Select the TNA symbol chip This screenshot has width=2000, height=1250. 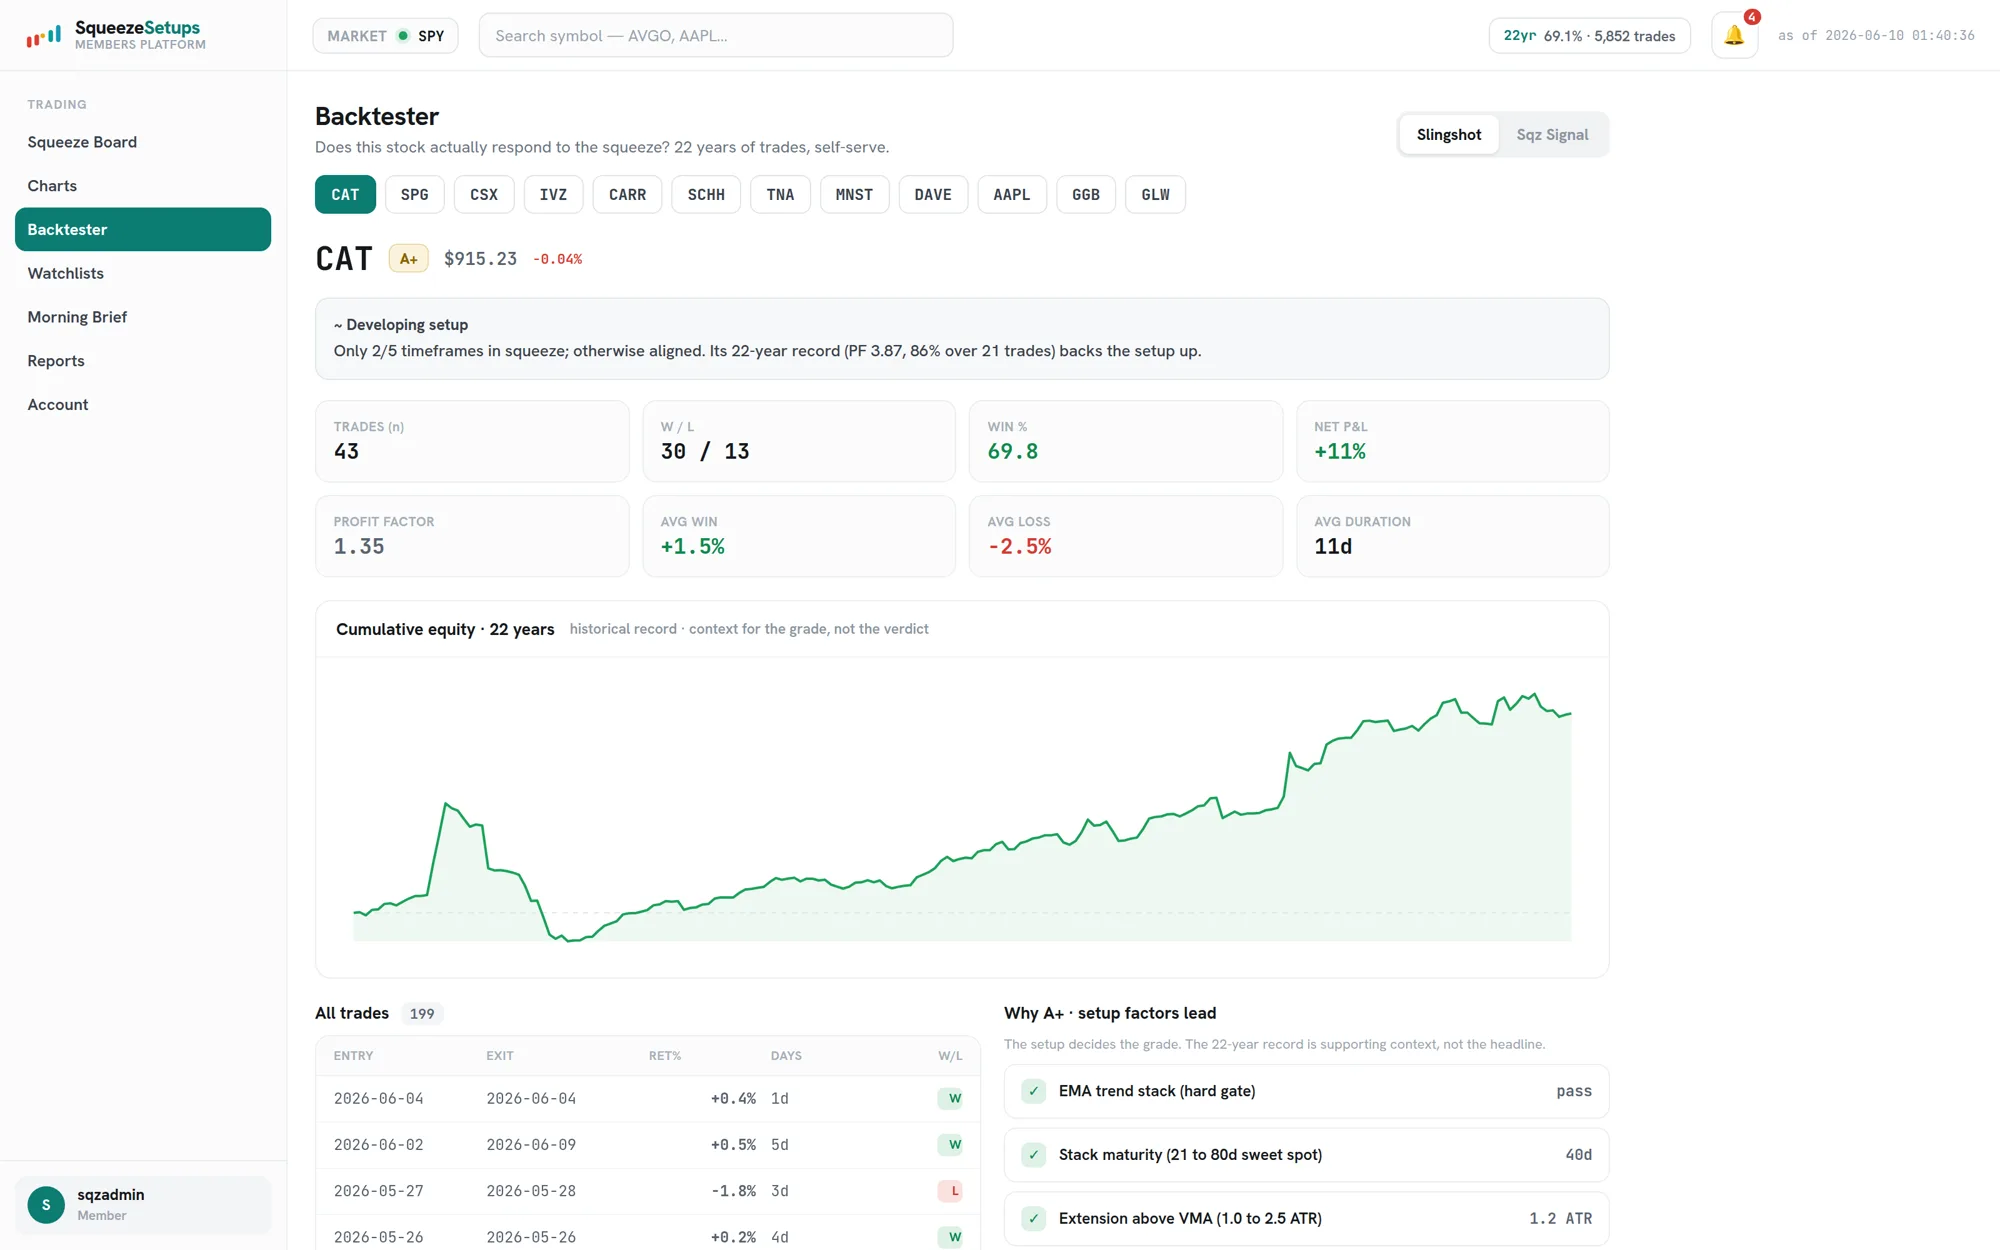click(780, 194)
